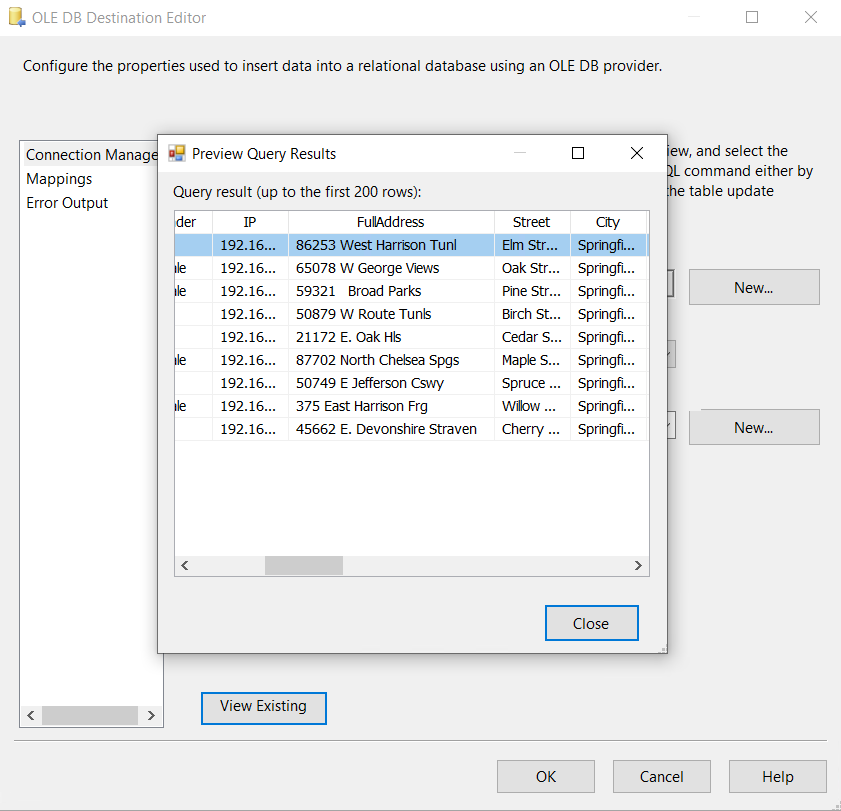Viewport: 841px width, 811px height.
Task: Select the Connection Manager page
Action: 91,155
